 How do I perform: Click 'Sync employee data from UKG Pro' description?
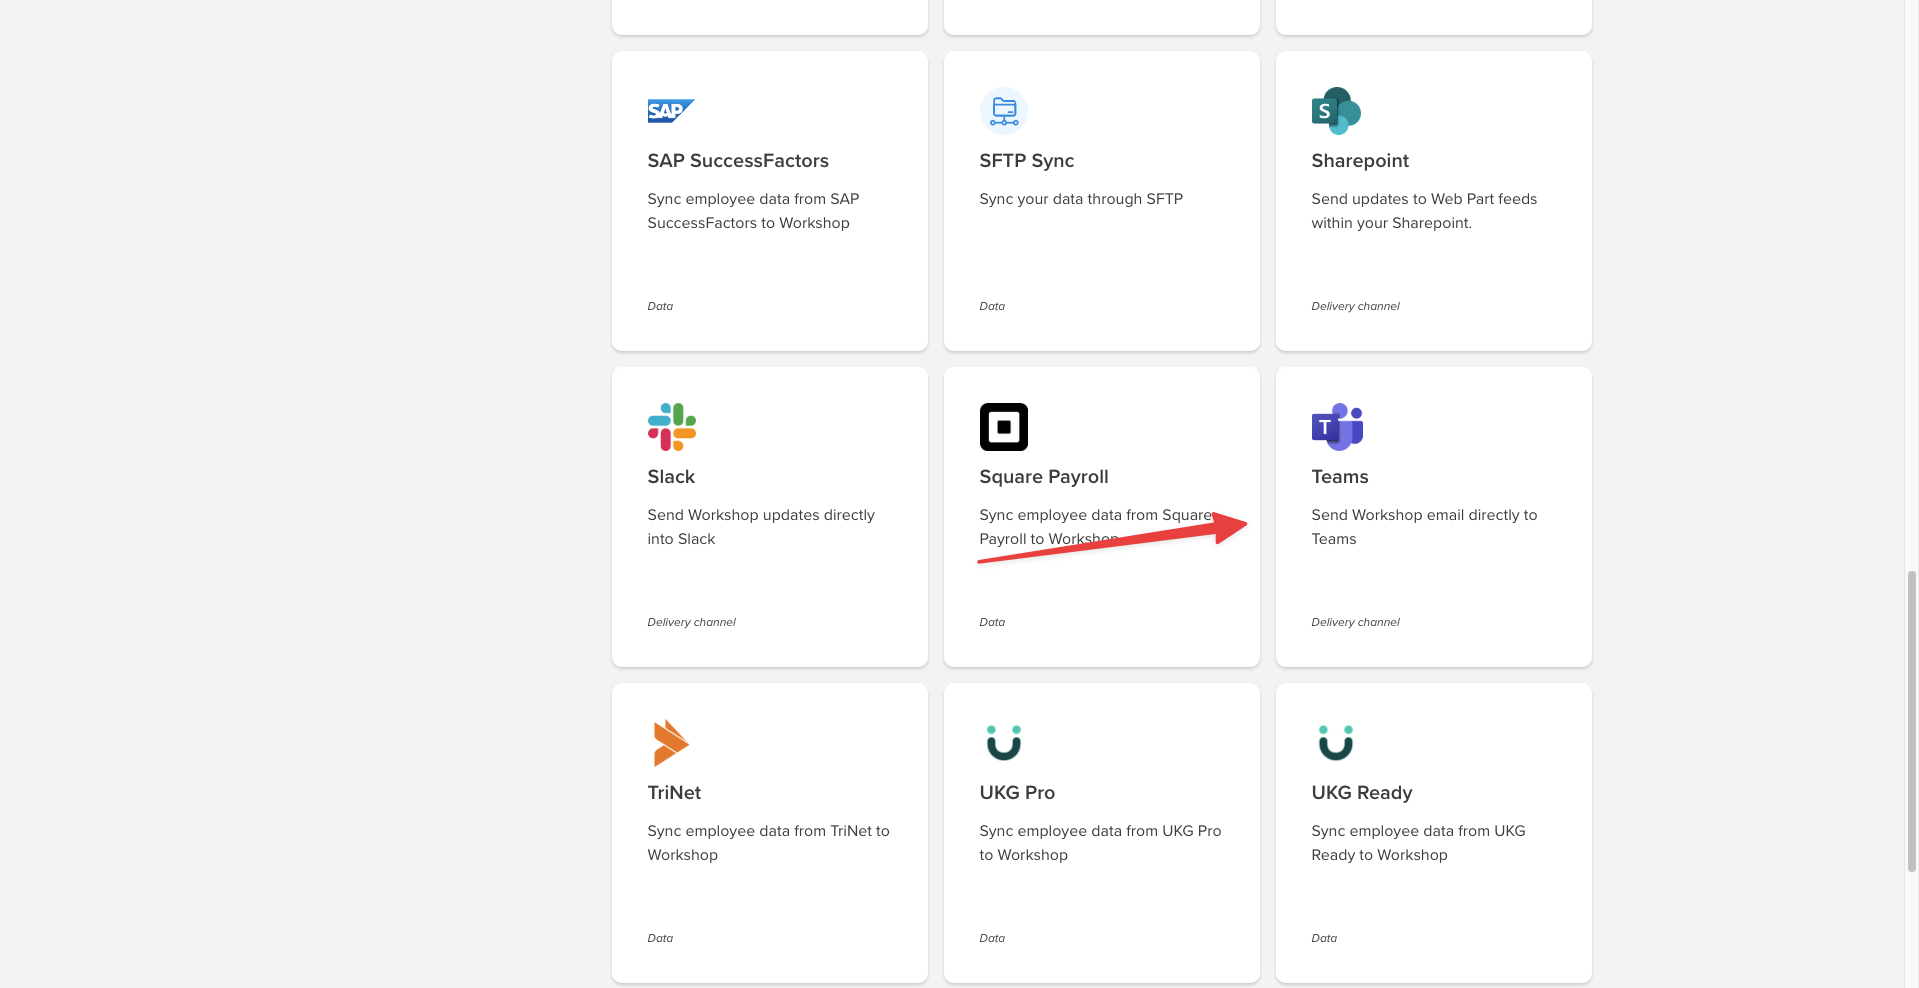coord(1100,843)
